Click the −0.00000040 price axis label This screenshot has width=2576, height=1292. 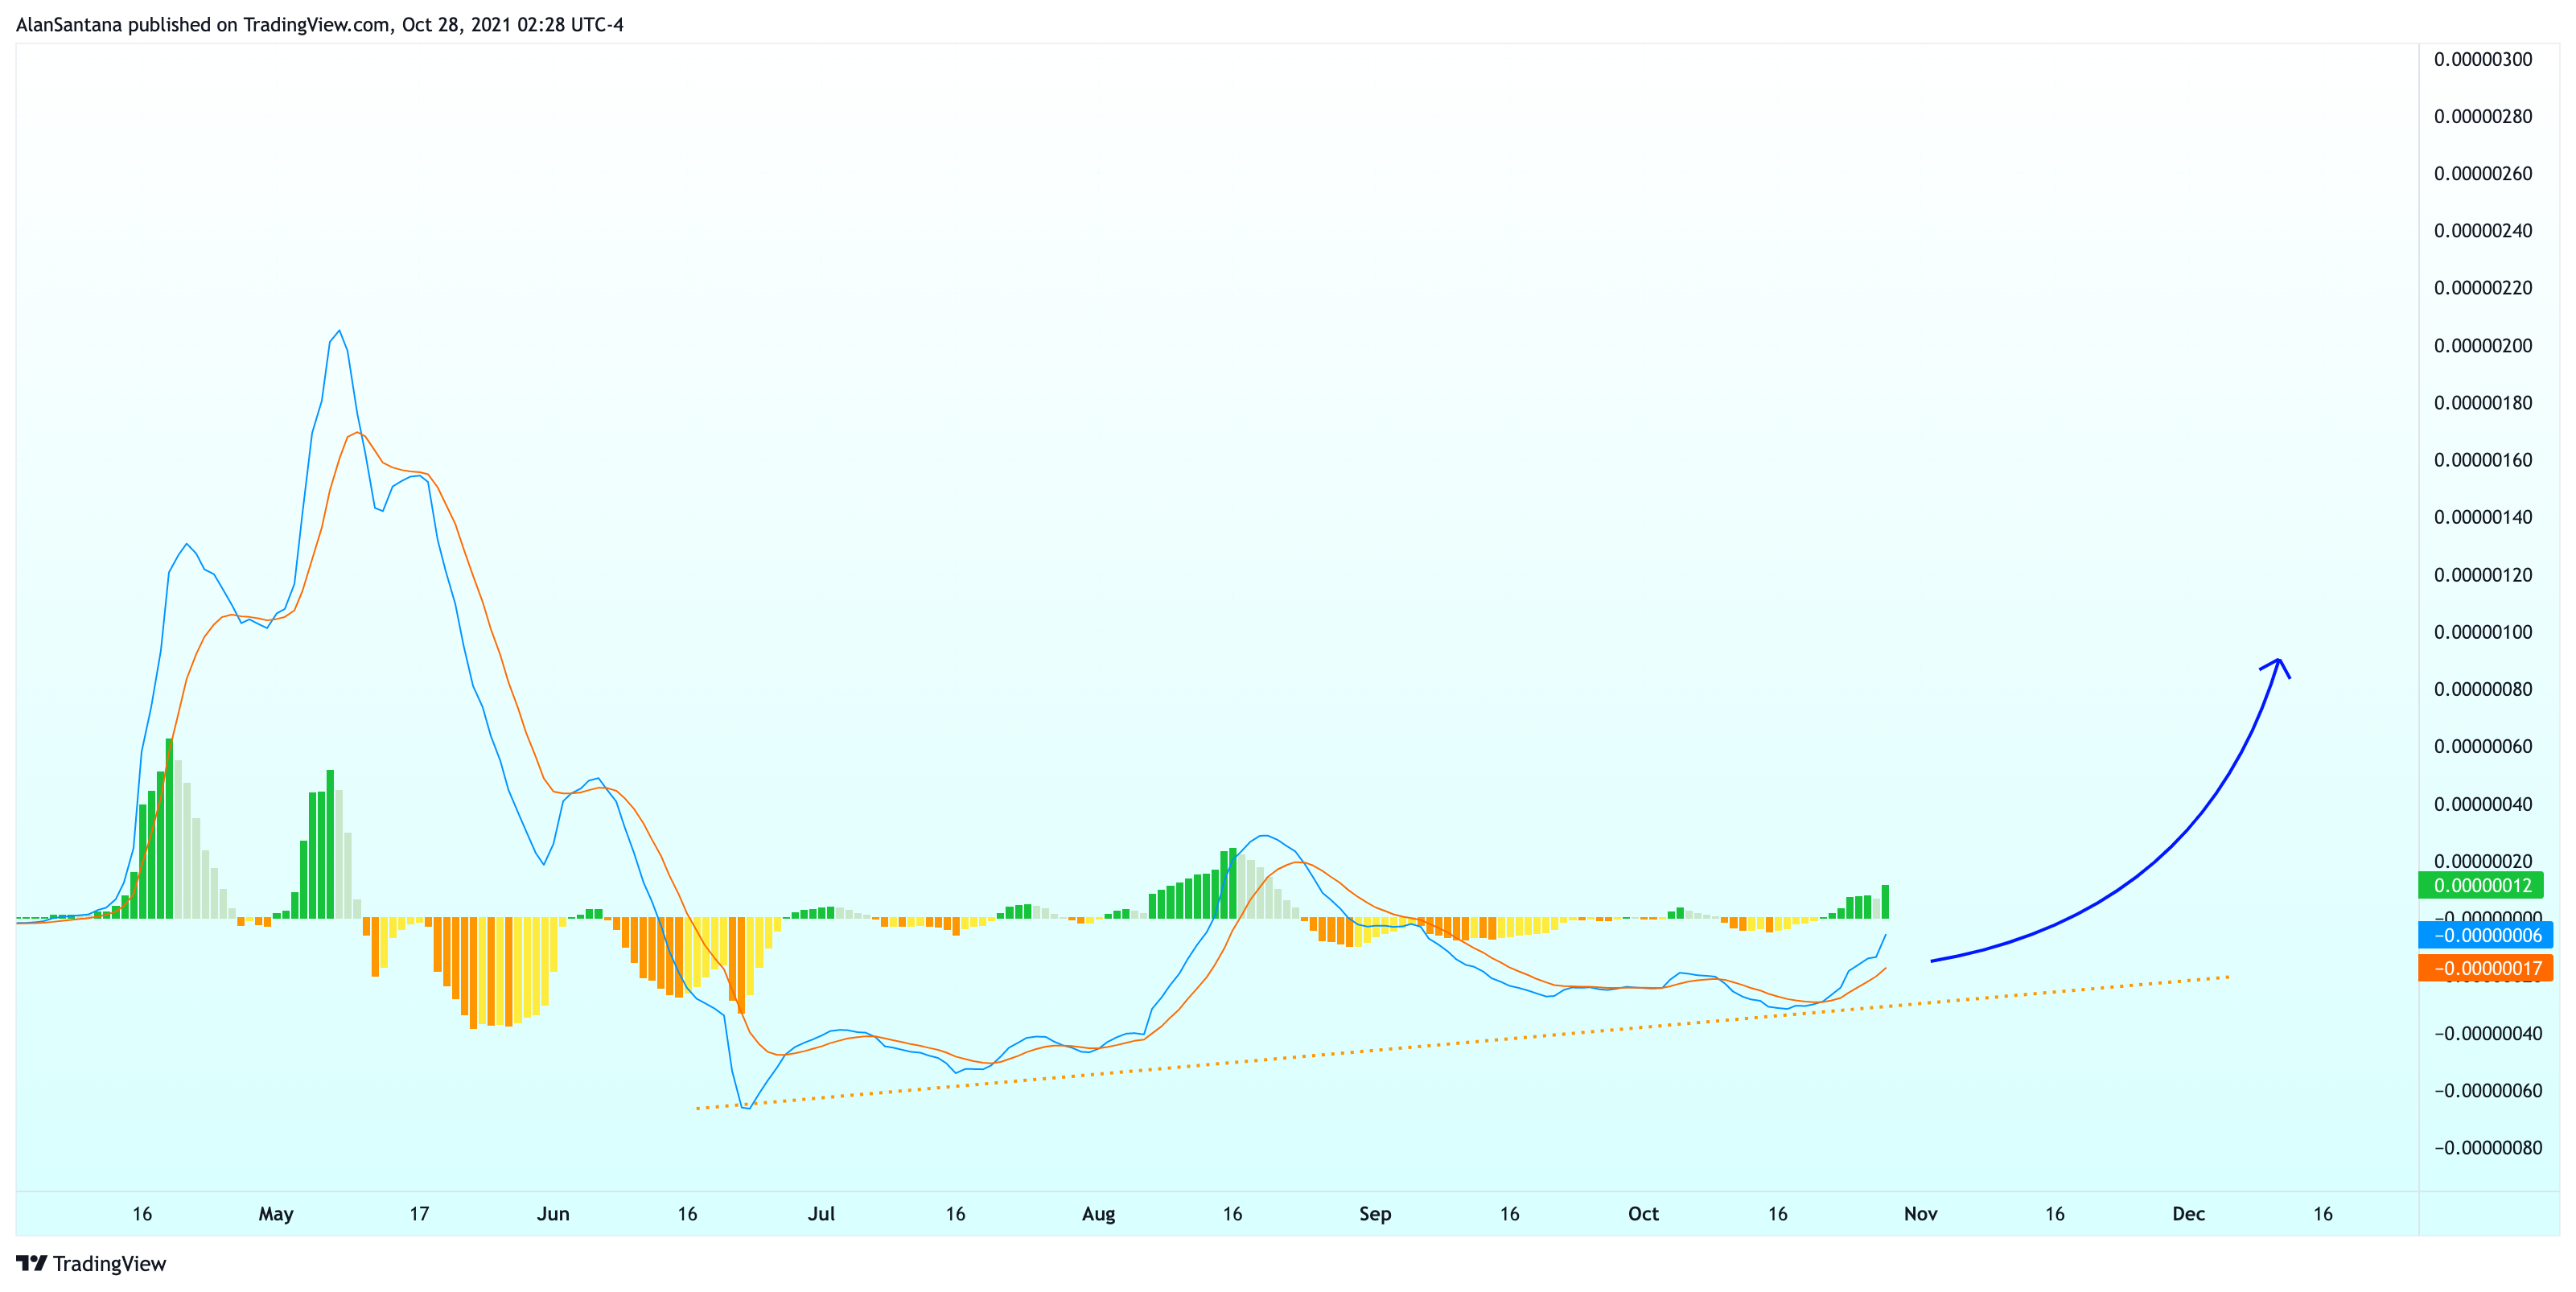pos(2487,1033)
